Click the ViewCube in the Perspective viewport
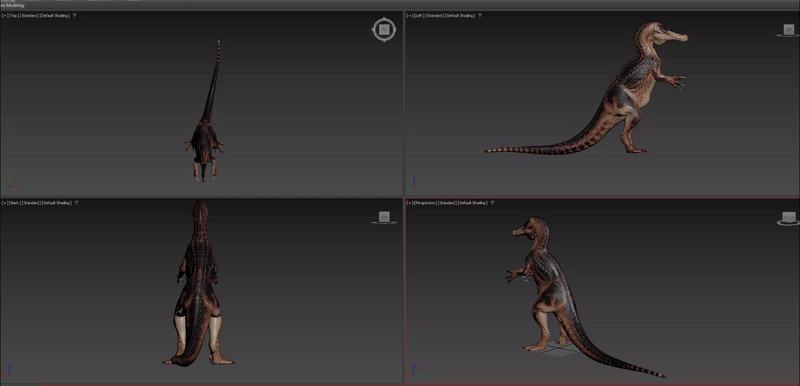 pyautogui.click(x=788, y=218)
